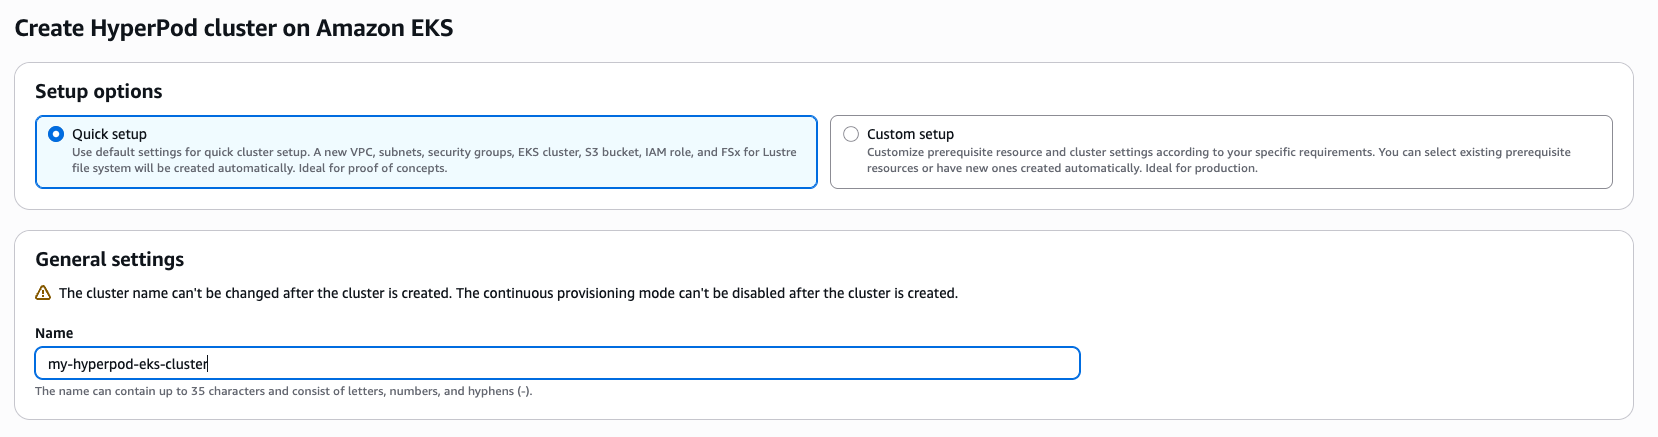Click the "Name" field label
Viewport: 1658px width, 437px height.
54,333
